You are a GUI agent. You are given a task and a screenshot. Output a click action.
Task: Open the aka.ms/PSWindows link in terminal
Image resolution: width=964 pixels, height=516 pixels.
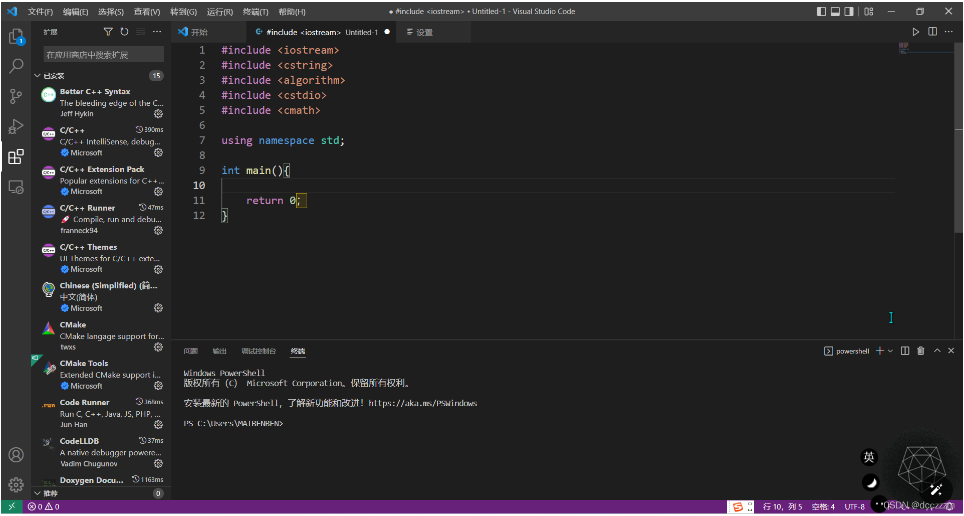423,403
